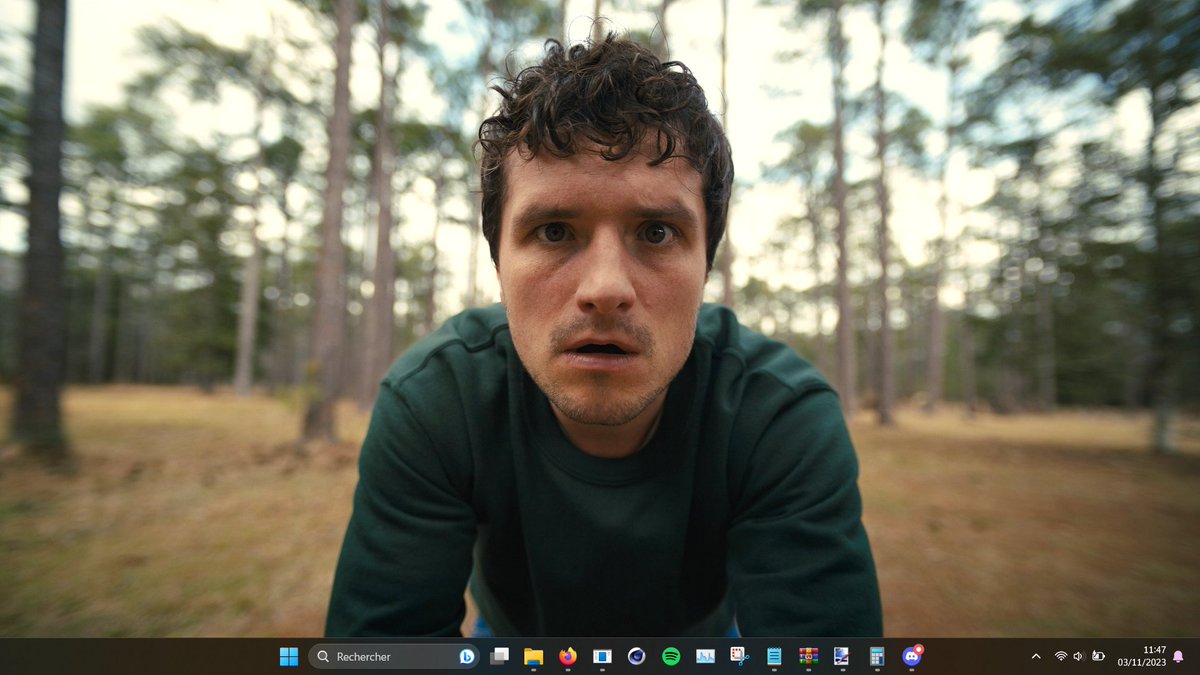Image resolution: width=1200 pixels, height=675 pixels.
Task: Open Notepad from the taskbar
Action: (774, 656)
